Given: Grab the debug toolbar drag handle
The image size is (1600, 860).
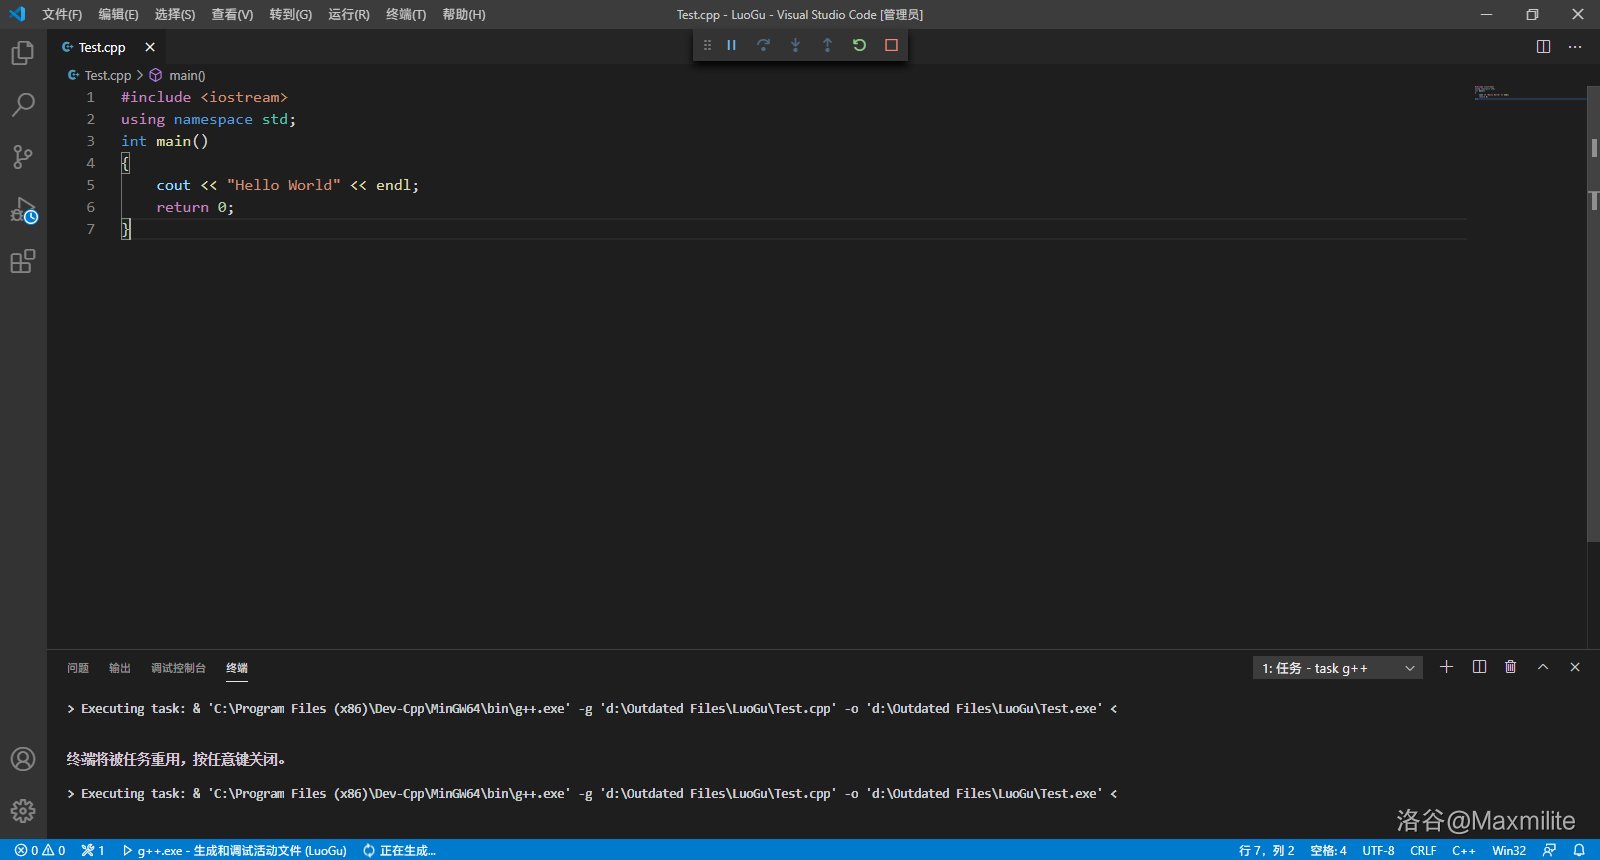Looking at the screenshot, I should tap(707, 45).
